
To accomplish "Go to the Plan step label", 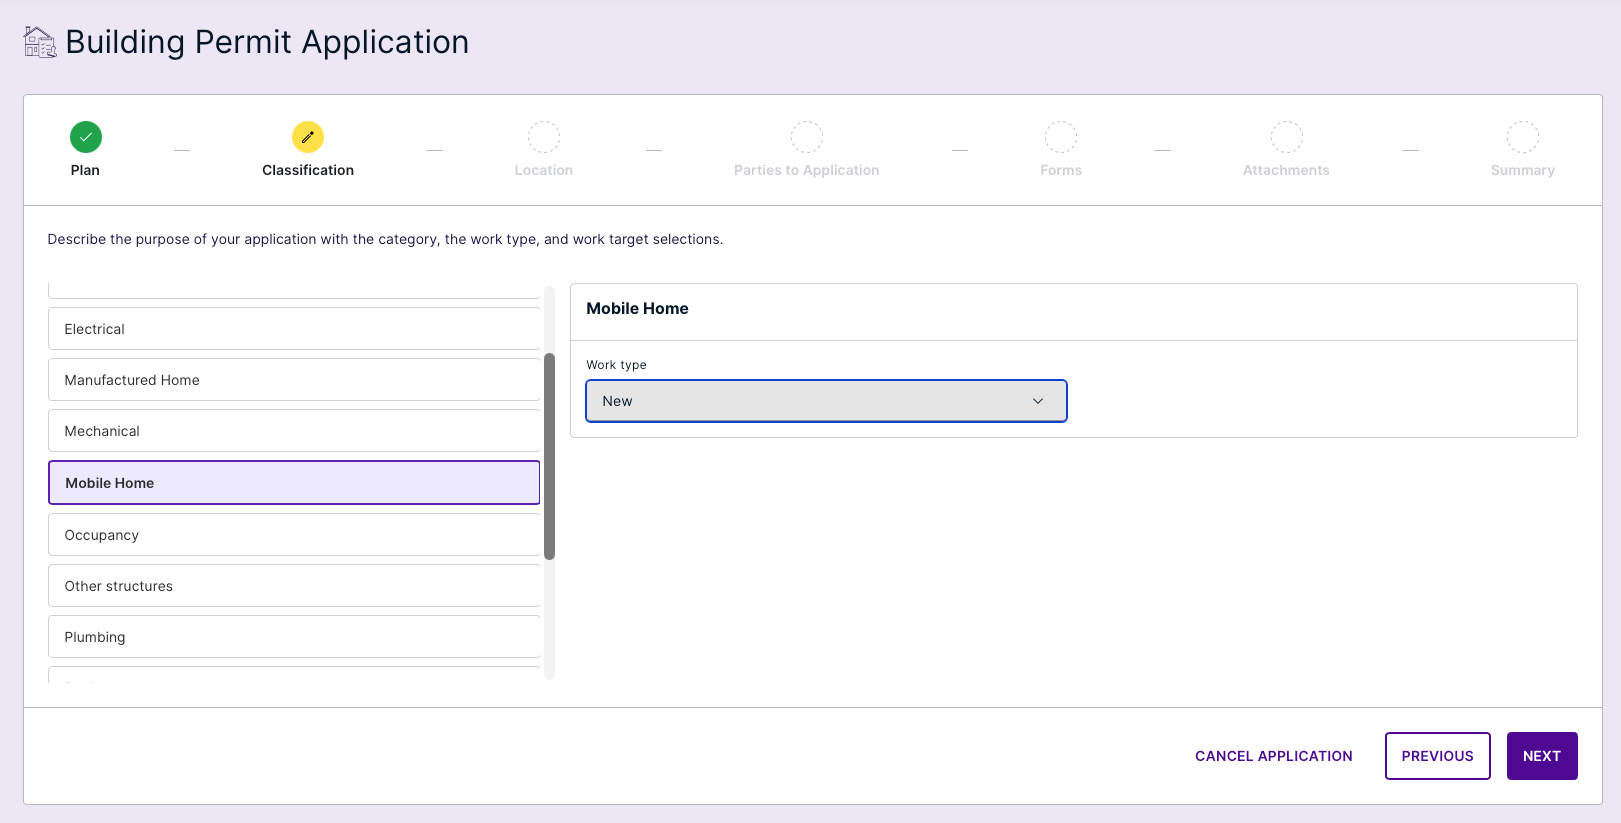I will coord(85,170).
